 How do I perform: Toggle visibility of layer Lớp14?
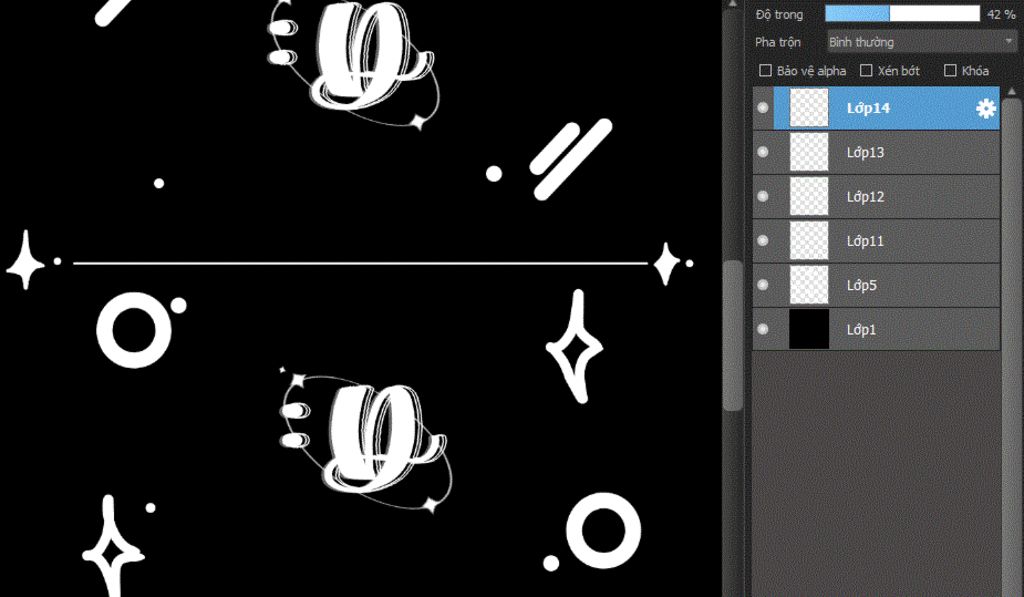click(x=763, y=108)
